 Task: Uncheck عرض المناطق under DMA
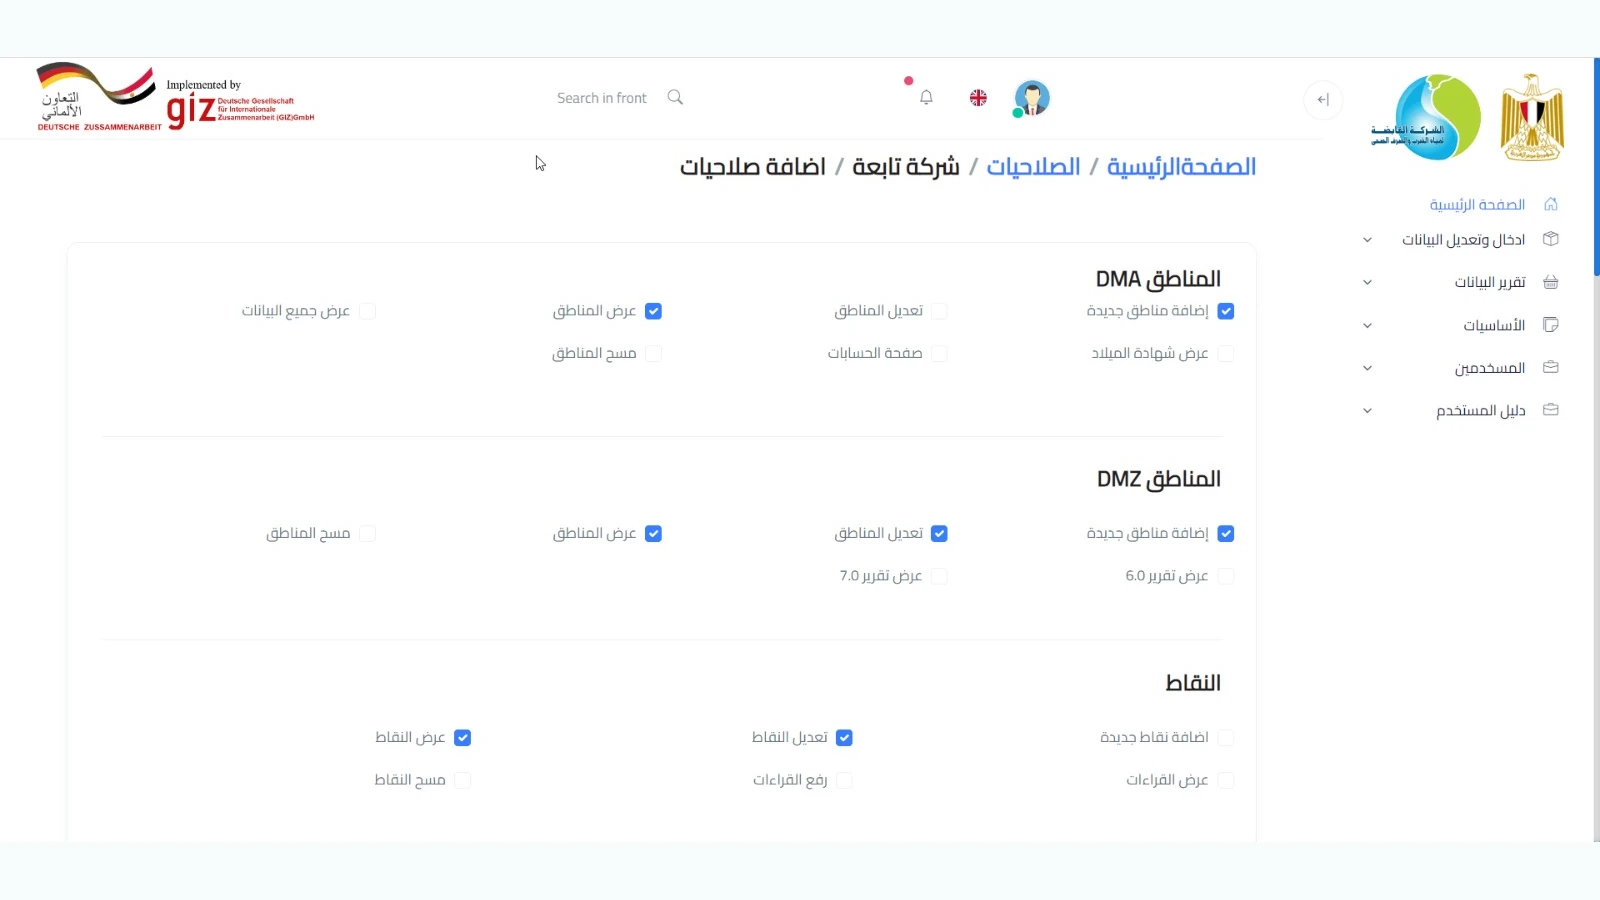point(653,311)
